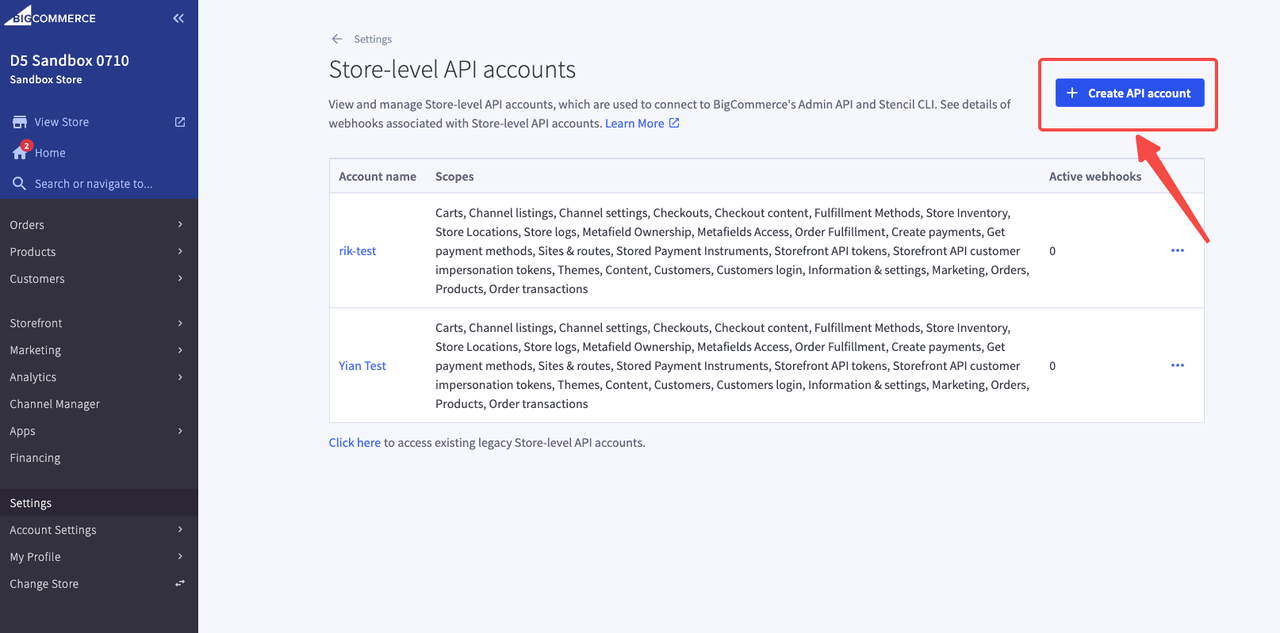Expand the Apps menu chevron
The height and width of the screenshot is (633, 1280).
coord(180,431)
